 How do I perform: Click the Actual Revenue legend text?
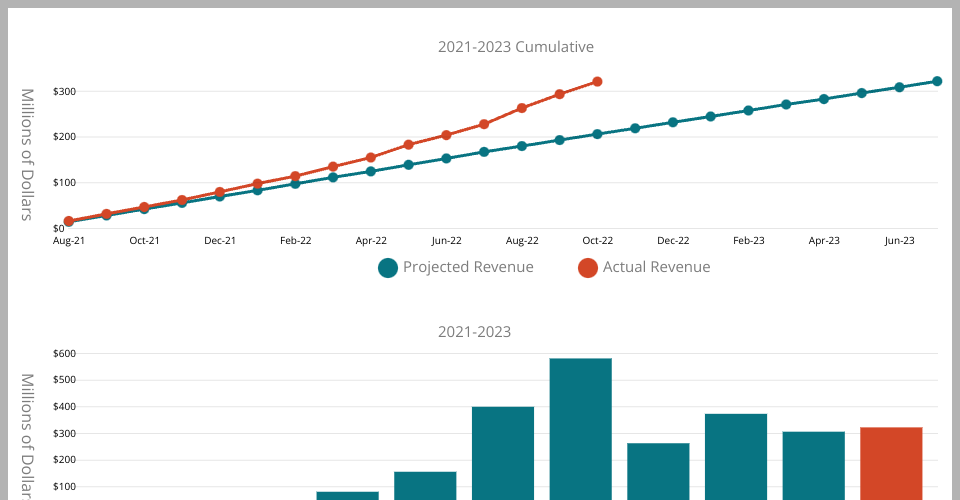(656, 267)
